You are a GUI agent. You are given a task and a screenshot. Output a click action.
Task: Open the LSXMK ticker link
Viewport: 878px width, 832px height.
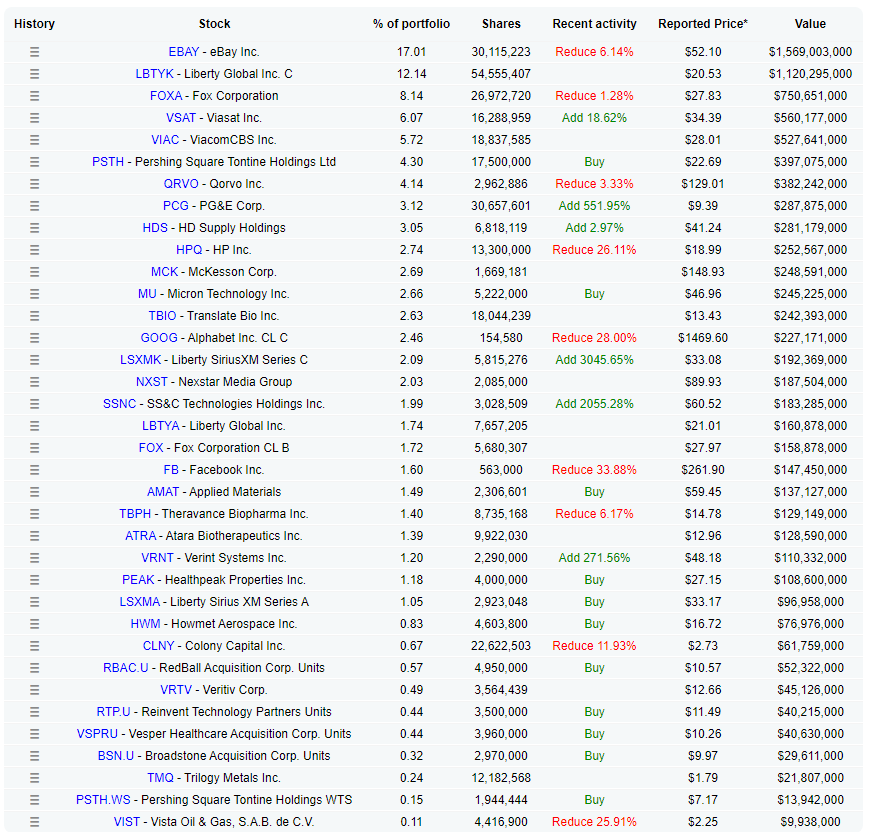click(141, 360)
